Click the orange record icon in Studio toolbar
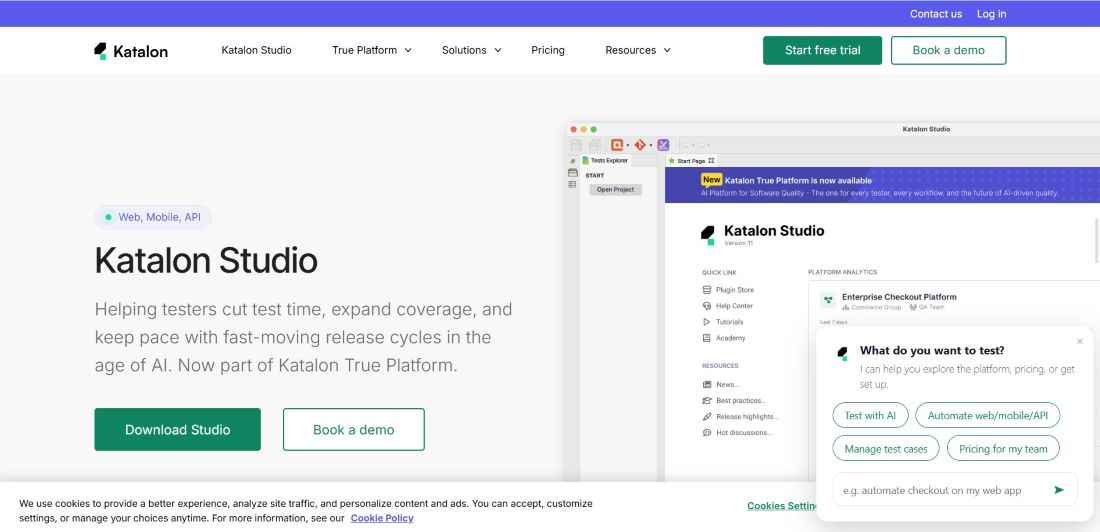The image size is (1100, 532). (617, 145)
